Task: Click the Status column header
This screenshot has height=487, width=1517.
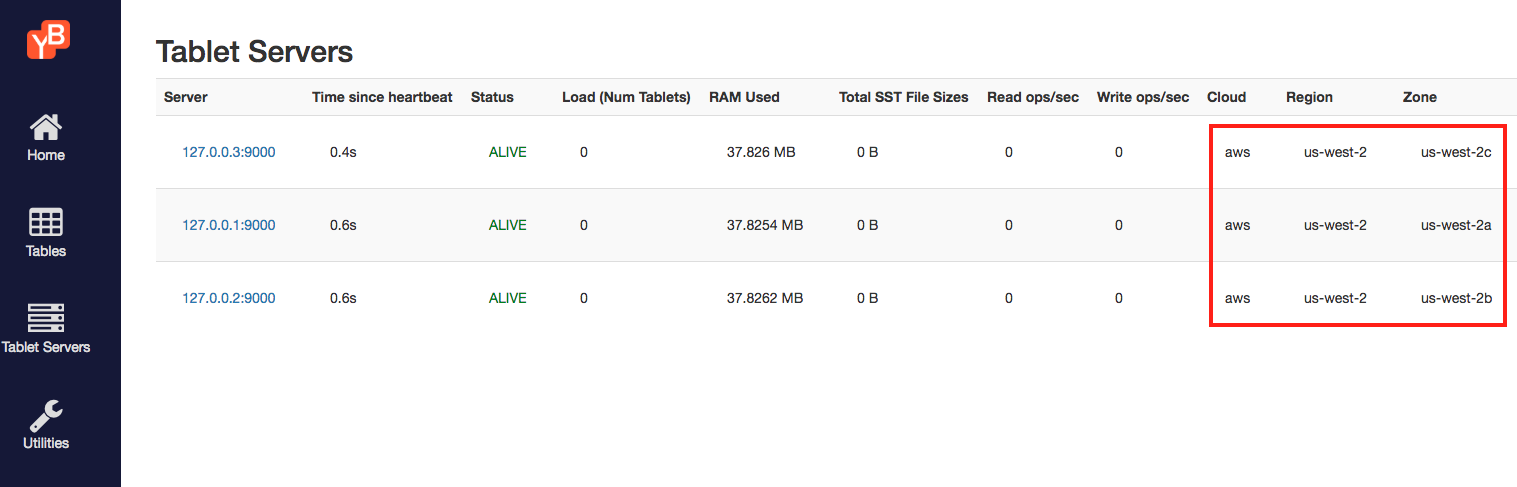Action: coord(492,97)
